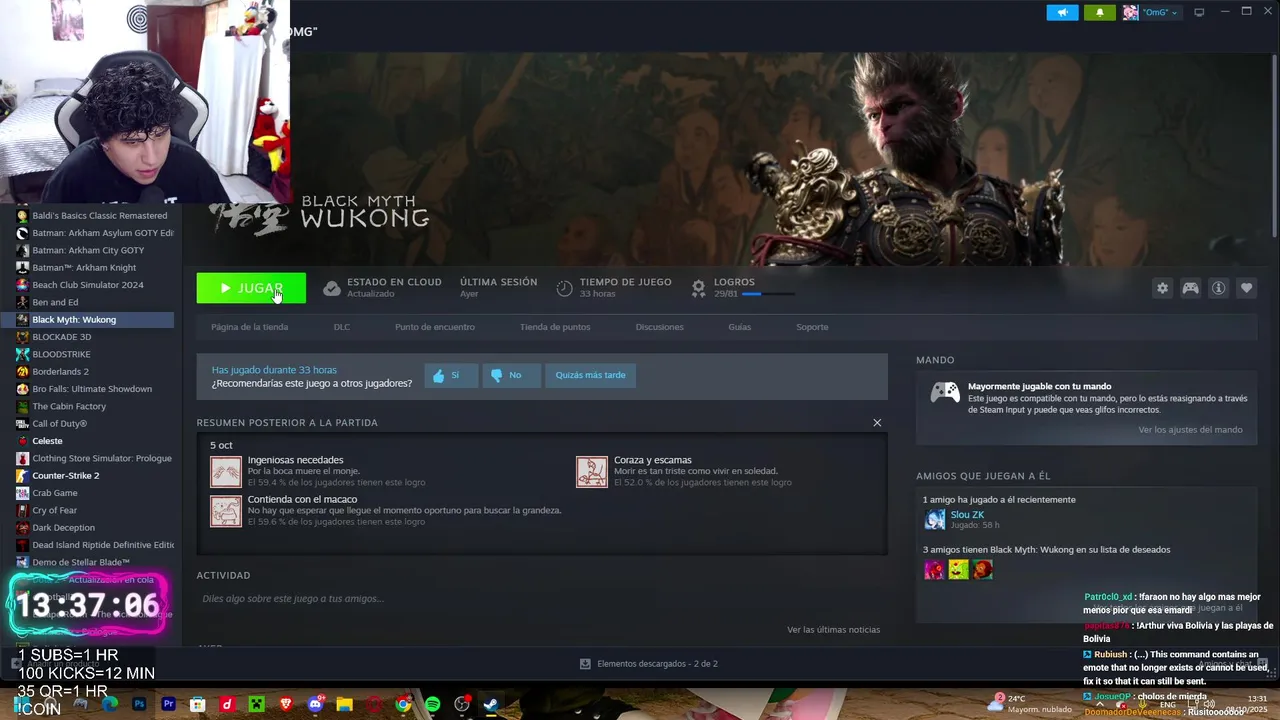Open the Página de la tienda tab
This screenshot has width=1280, height=720.
[x=249, y=327]
